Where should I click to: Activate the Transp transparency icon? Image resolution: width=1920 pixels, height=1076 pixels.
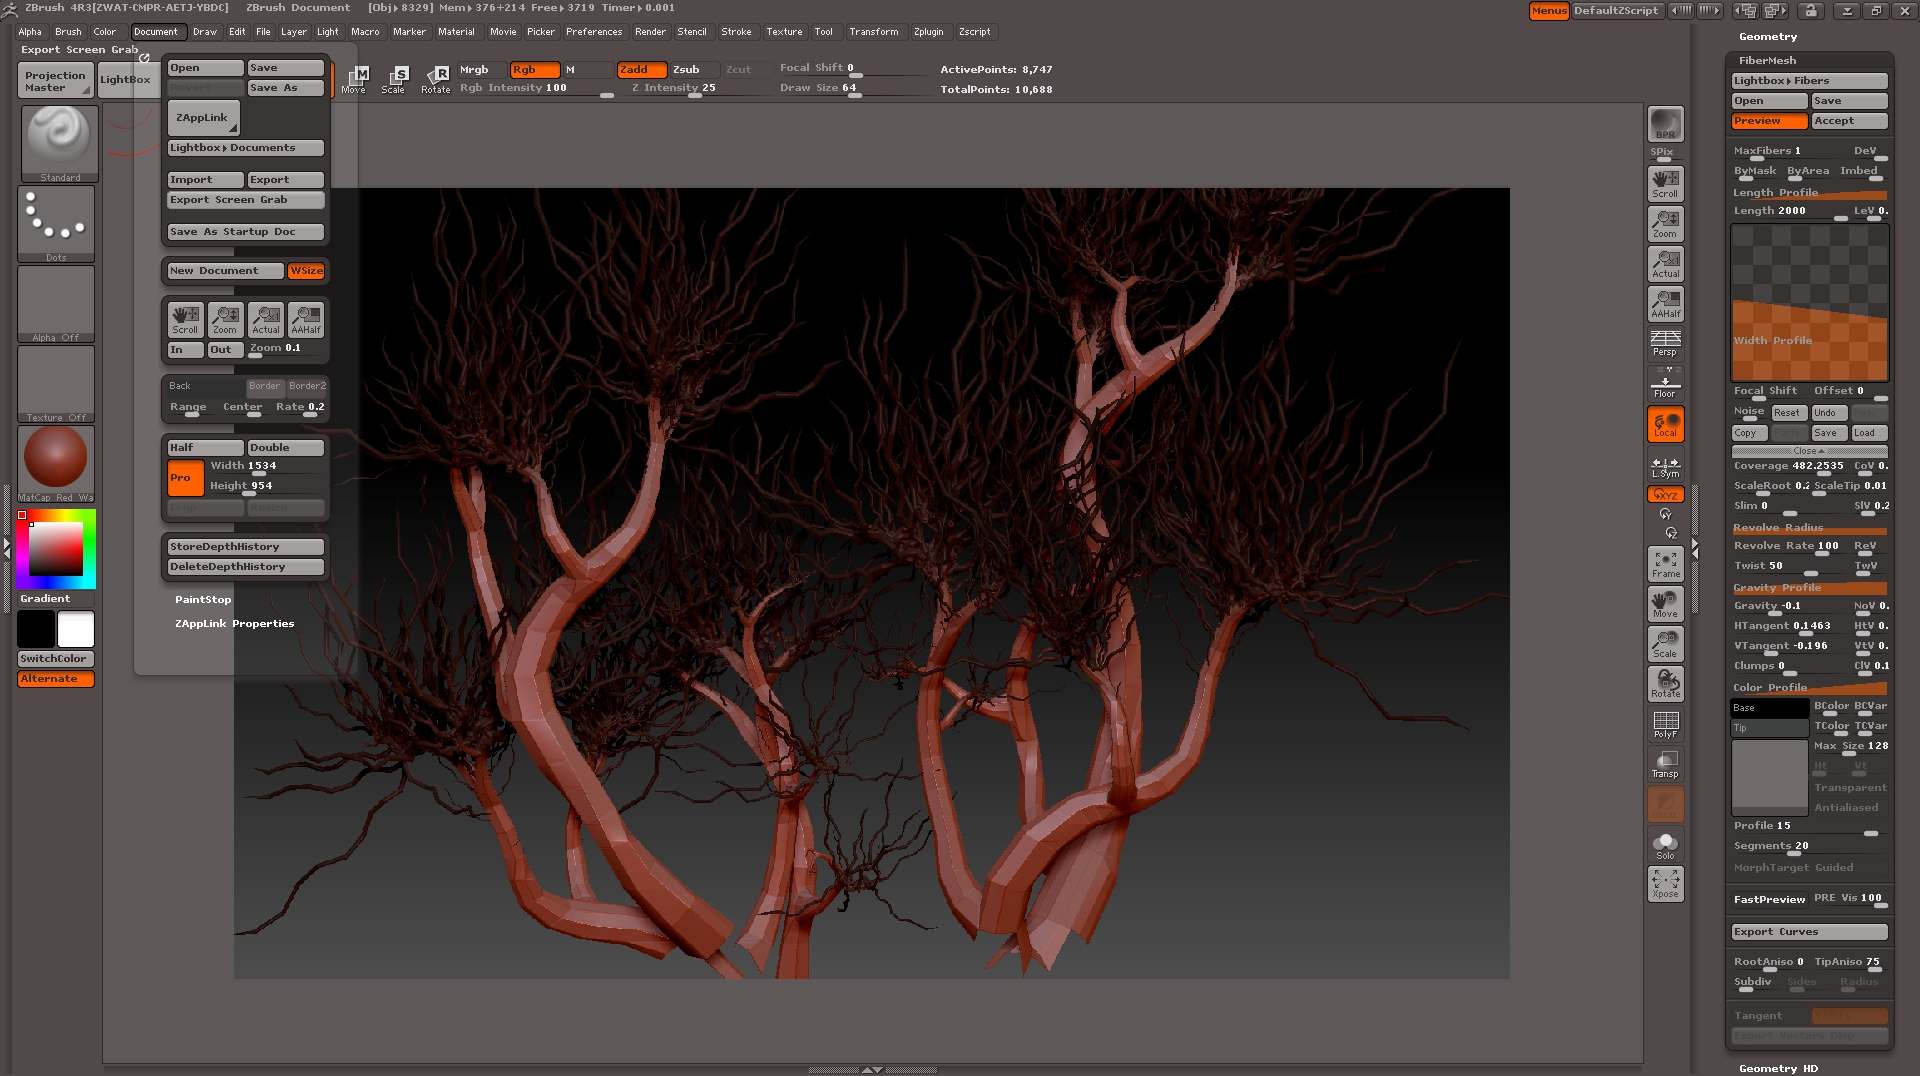pos(1664,764)
